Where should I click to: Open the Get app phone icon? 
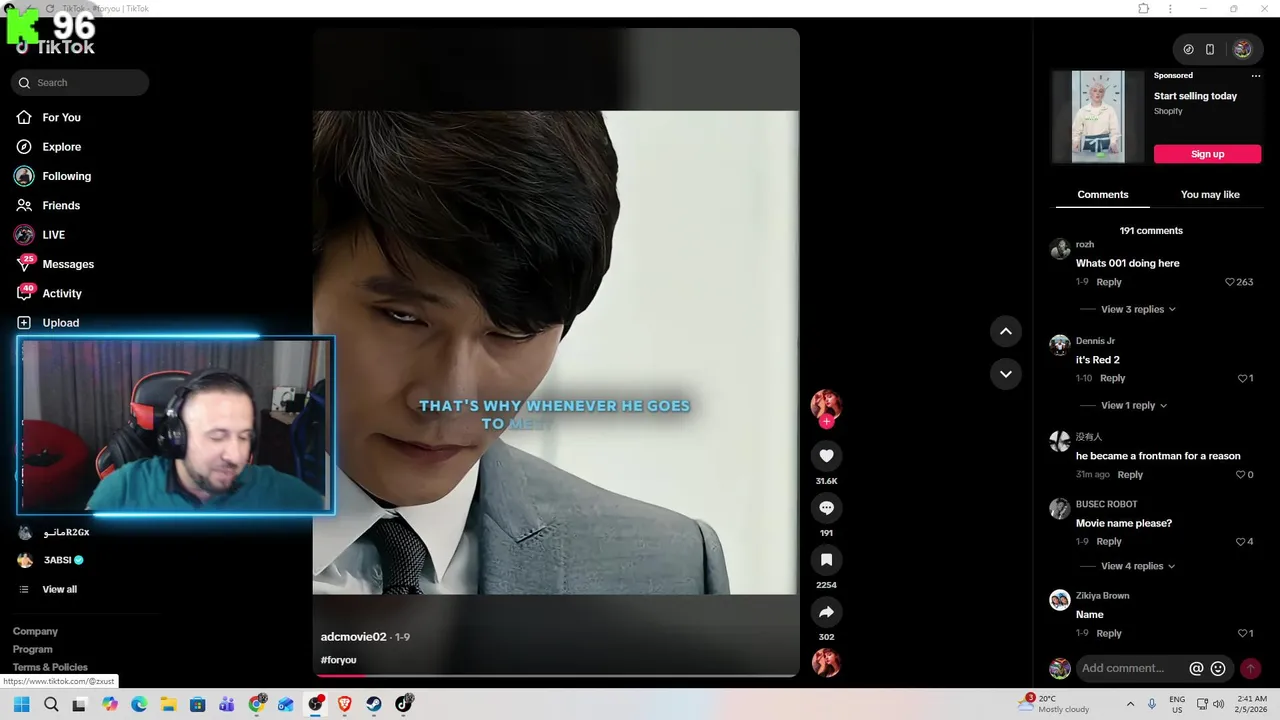pos(1210,49)
